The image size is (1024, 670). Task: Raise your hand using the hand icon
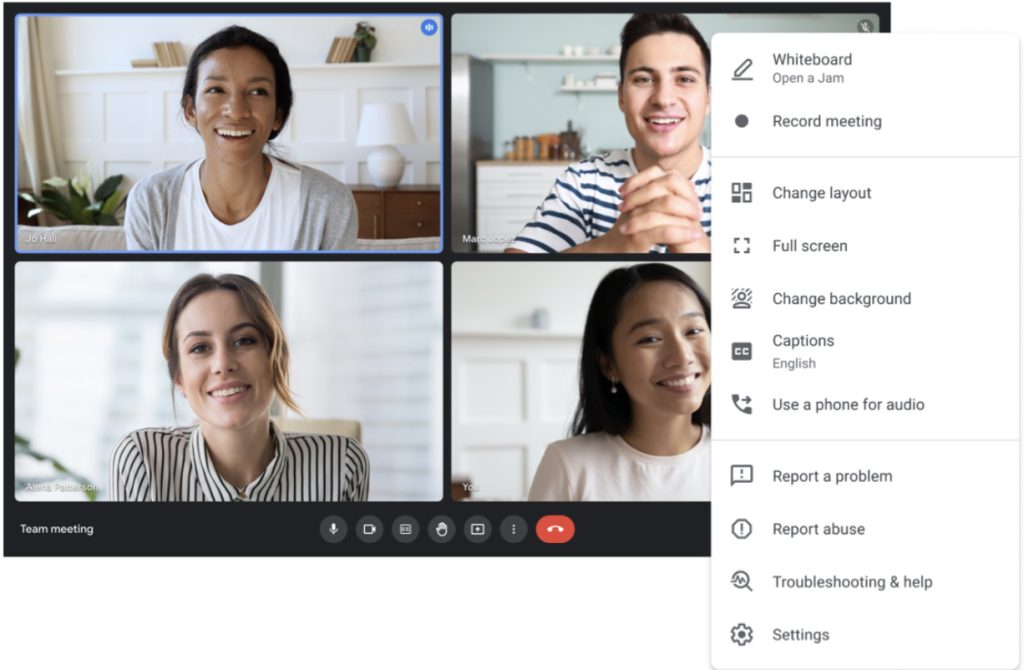441,529
